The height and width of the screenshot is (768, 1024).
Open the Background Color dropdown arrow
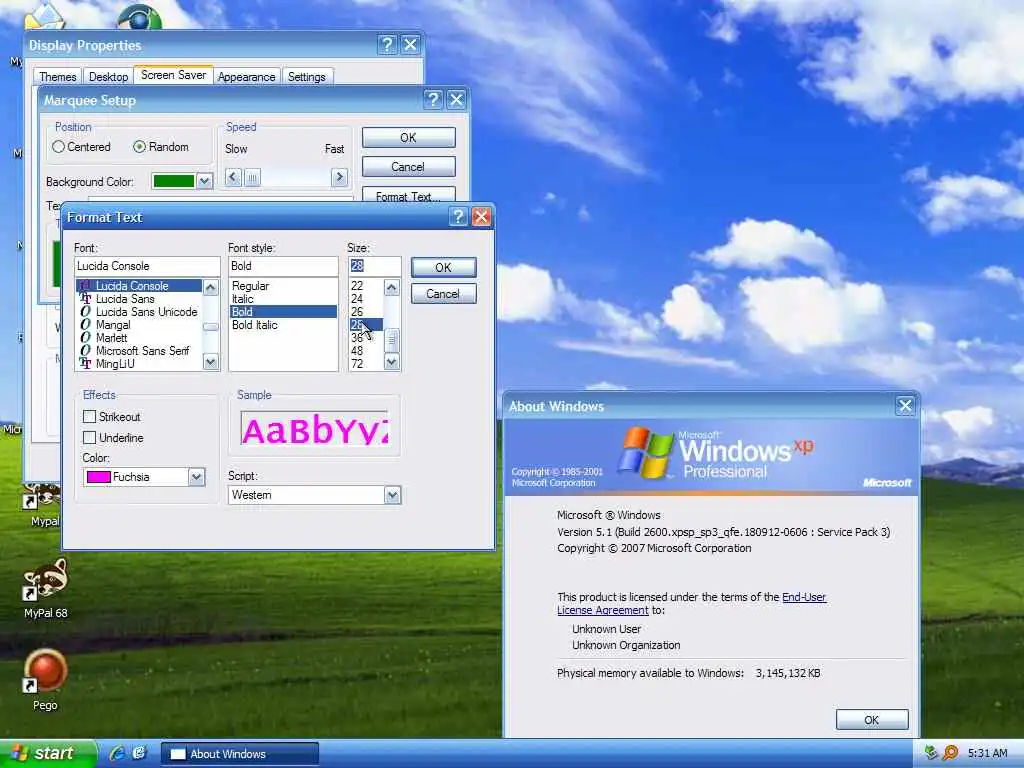coord(204,181)
